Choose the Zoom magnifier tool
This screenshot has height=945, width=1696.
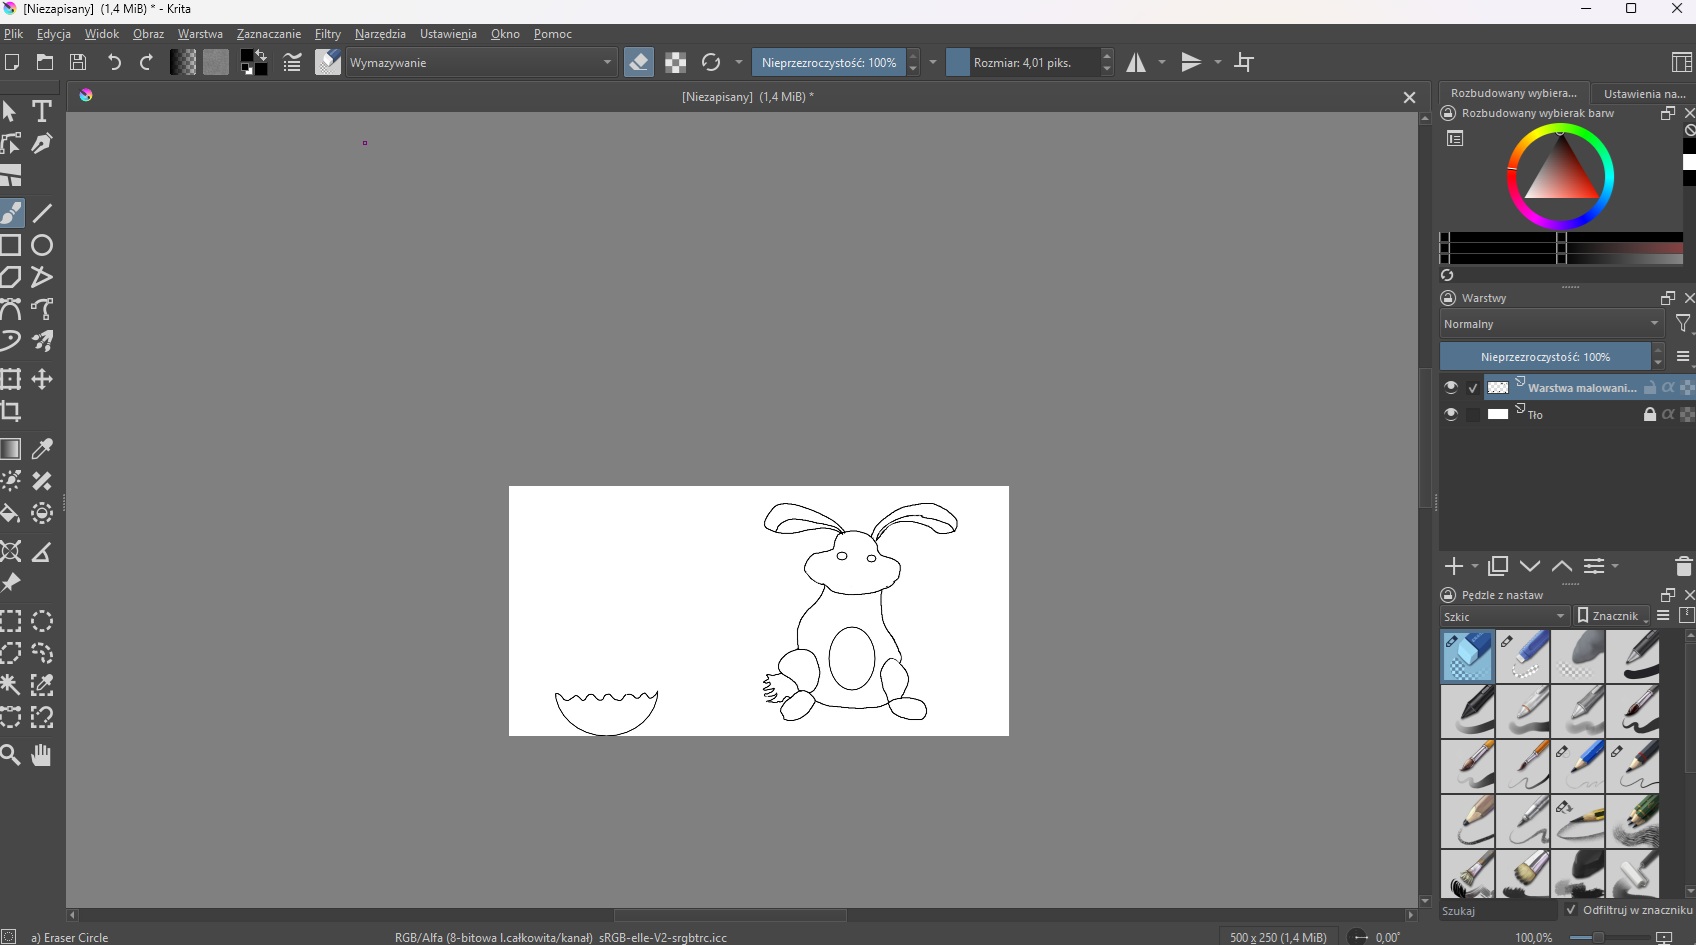click(x=11, y=755)
